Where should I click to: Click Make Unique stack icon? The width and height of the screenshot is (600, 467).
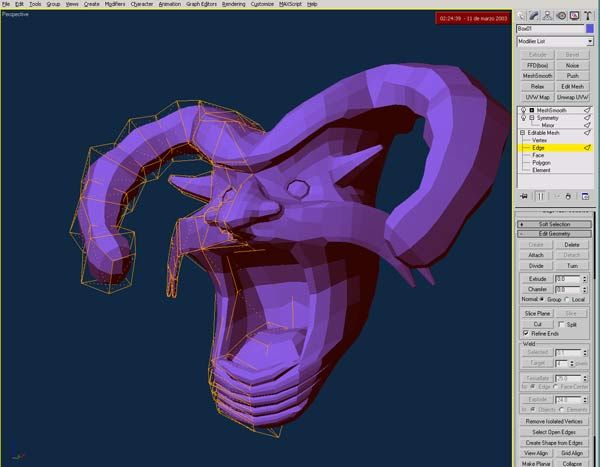557,196
